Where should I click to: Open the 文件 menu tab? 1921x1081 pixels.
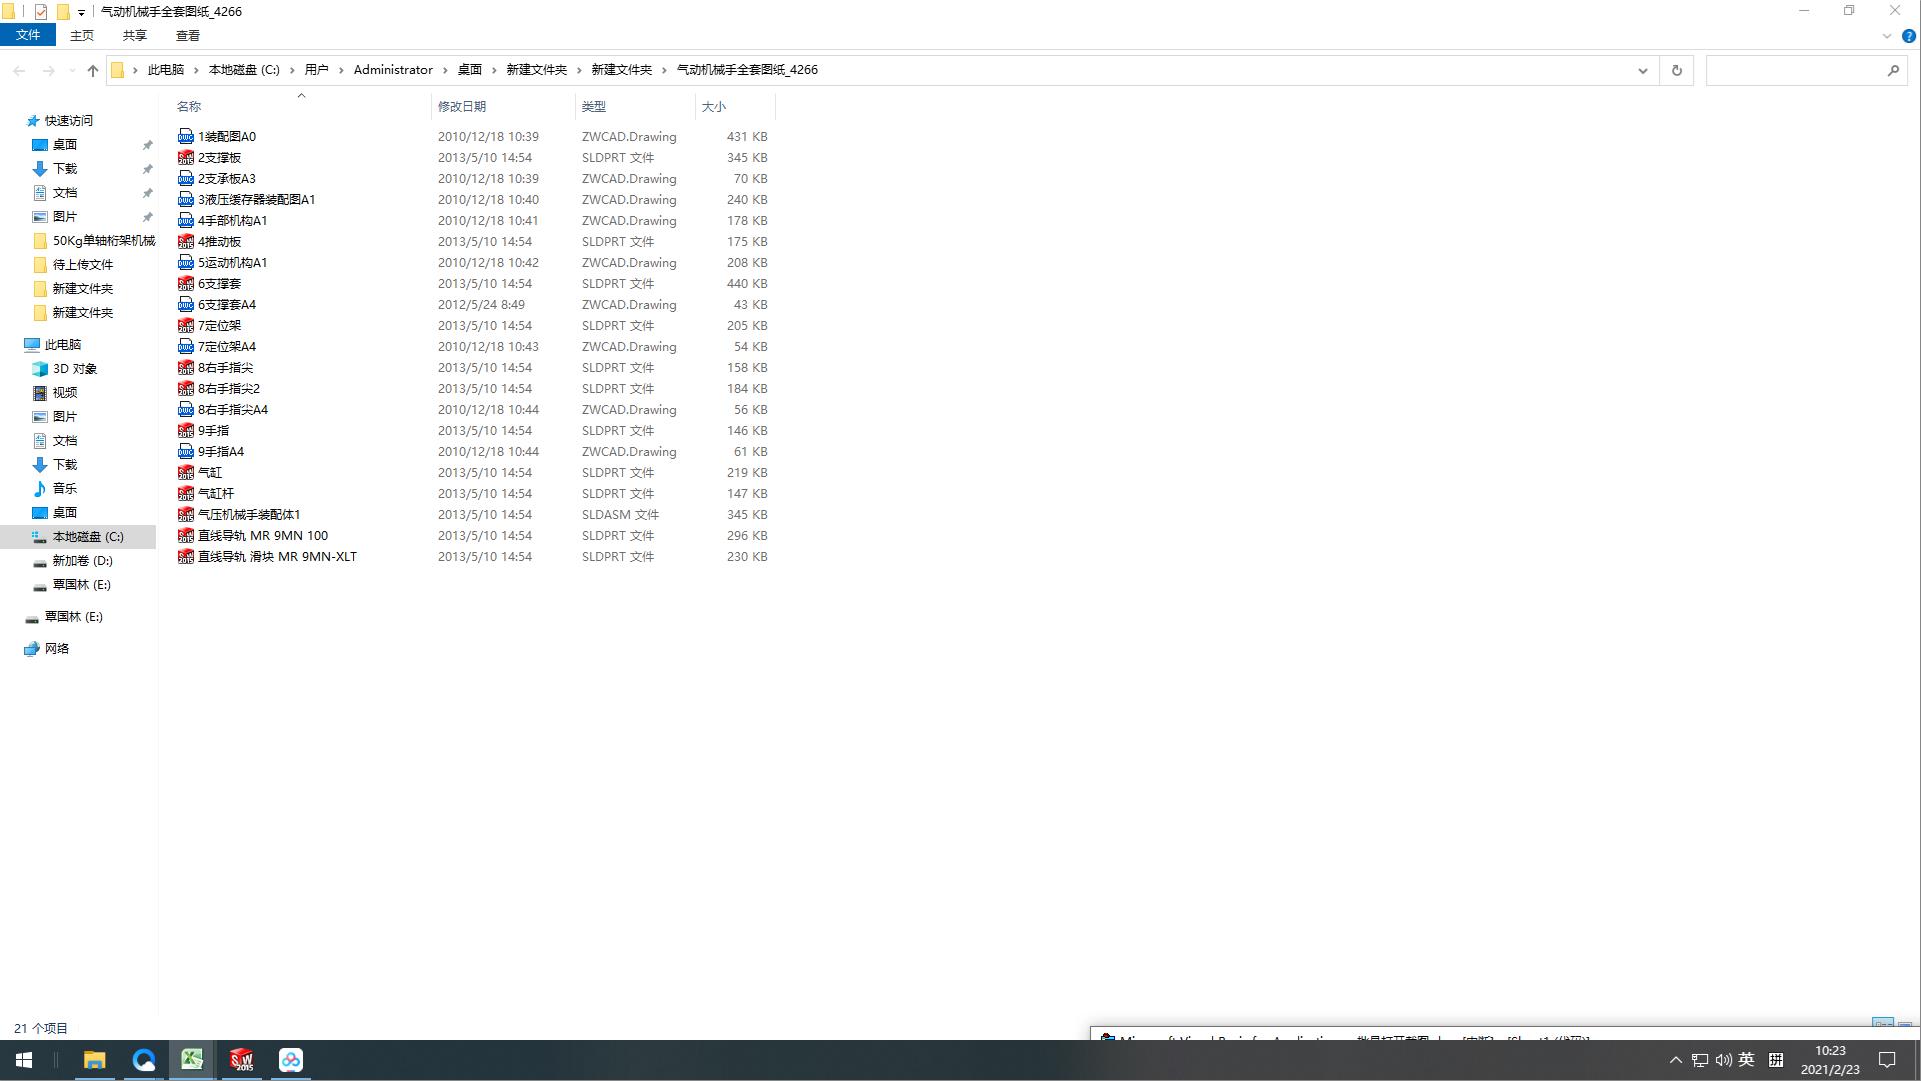point(28,35)
